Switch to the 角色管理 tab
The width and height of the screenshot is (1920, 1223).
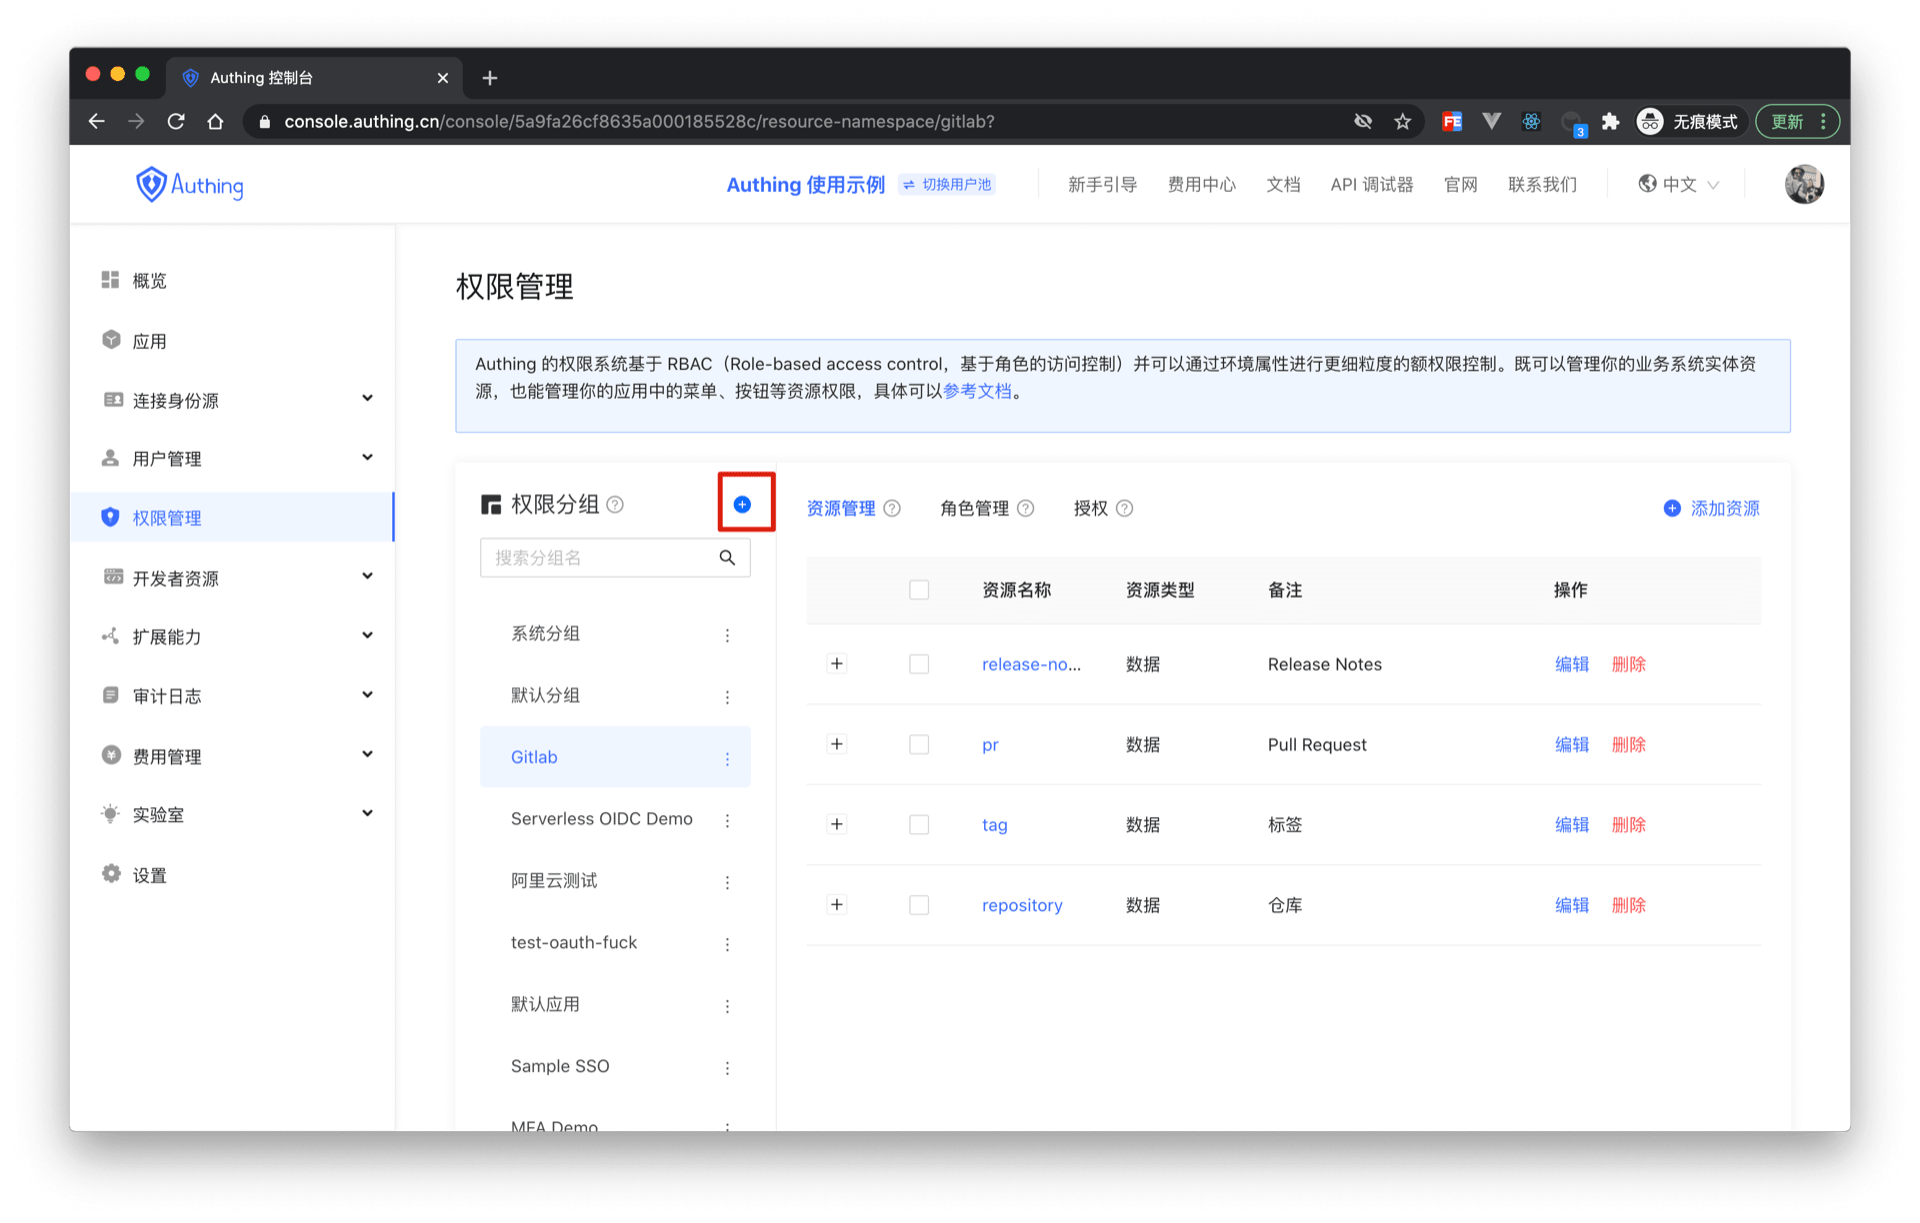974,508
